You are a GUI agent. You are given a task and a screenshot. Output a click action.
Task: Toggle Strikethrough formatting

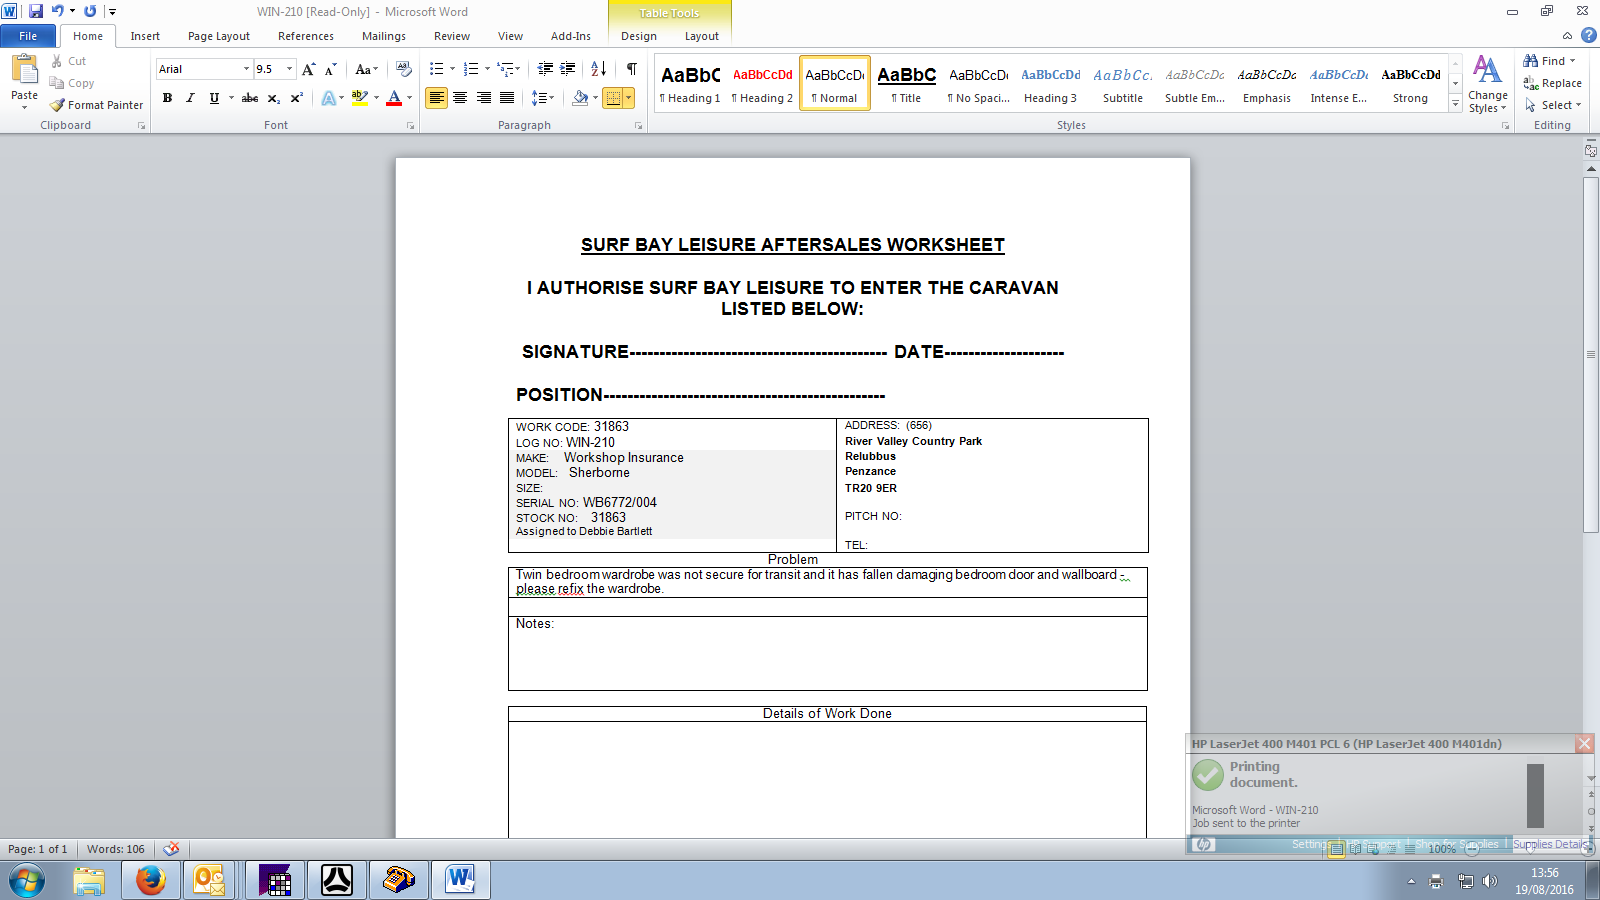click(250, 98)
